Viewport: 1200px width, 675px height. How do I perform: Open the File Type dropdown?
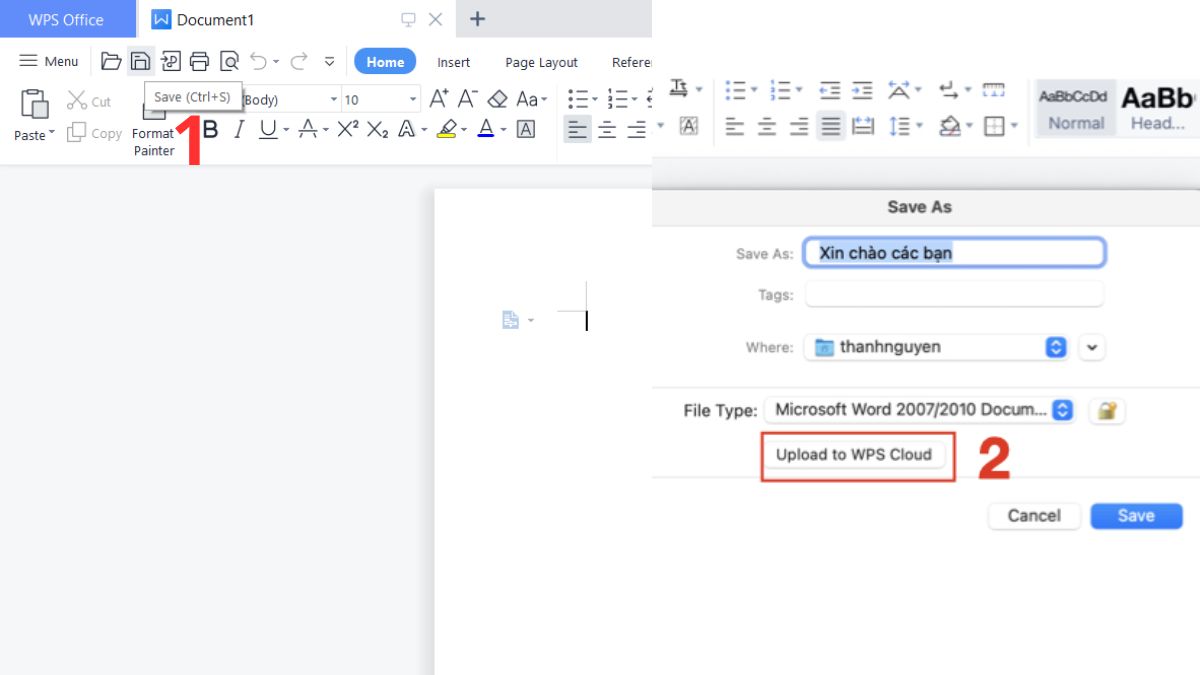coord(1060,409)
